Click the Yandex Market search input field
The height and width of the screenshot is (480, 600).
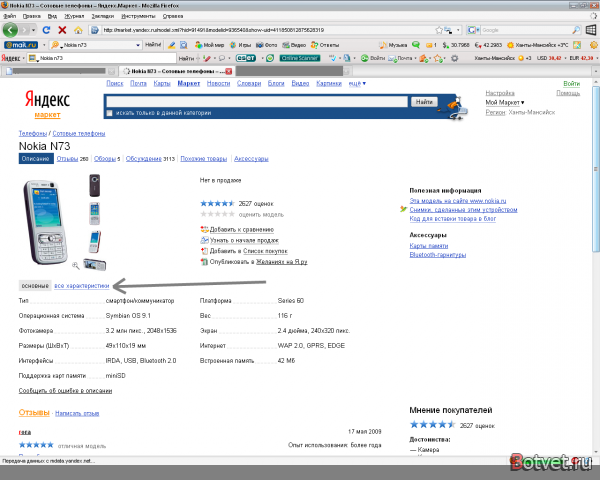257,102
